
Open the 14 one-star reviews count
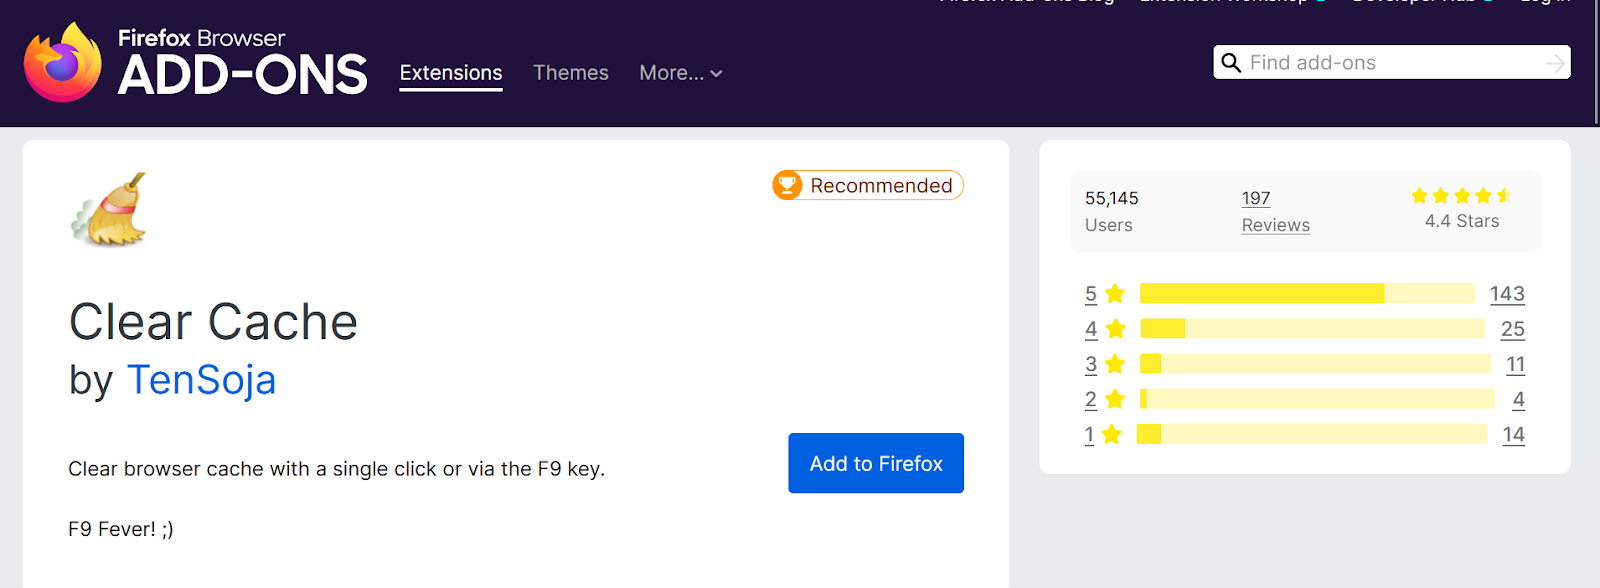(1514, 434)
